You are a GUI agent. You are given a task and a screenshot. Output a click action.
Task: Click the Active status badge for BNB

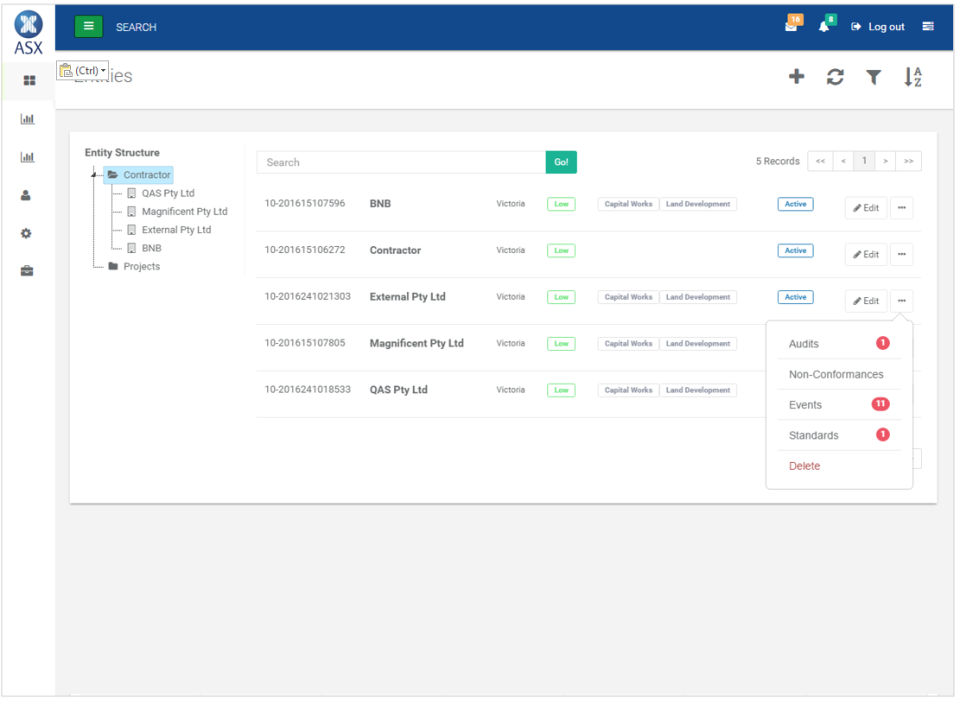(795, 204)
